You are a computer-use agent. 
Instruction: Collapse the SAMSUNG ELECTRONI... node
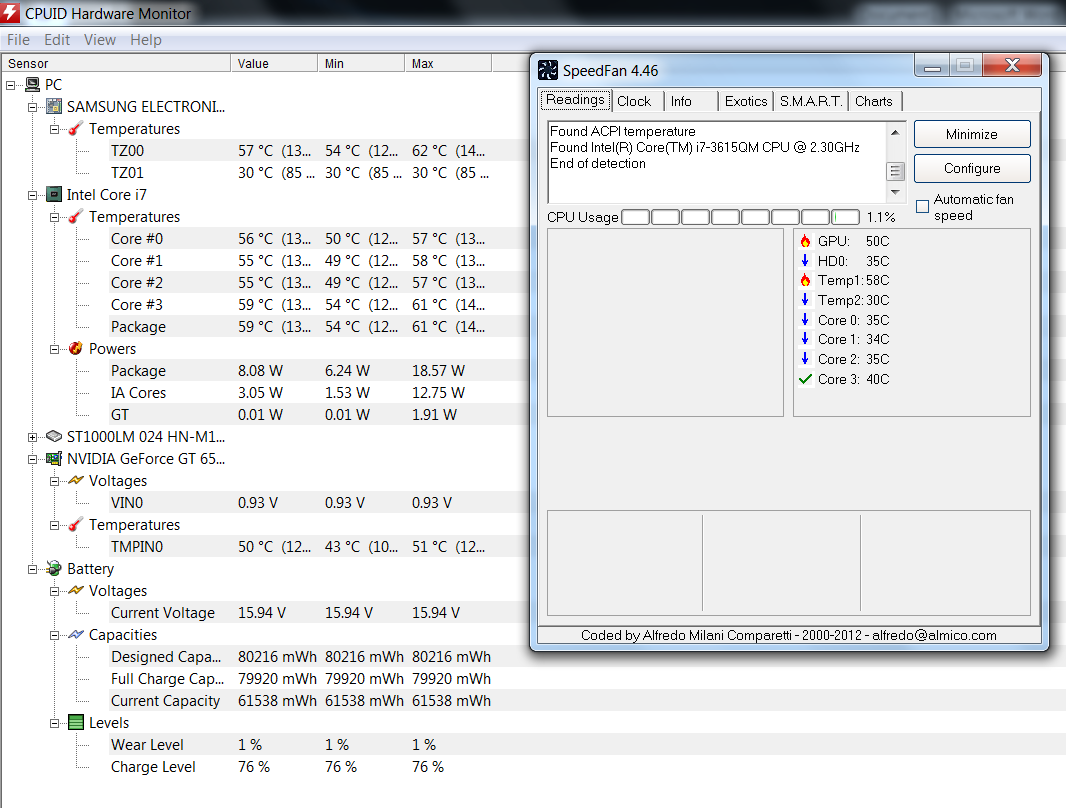pos(32,107)
